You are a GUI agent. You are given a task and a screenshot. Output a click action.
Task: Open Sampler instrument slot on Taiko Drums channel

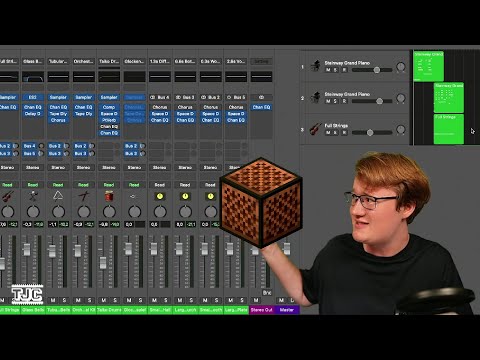[109, 97]
